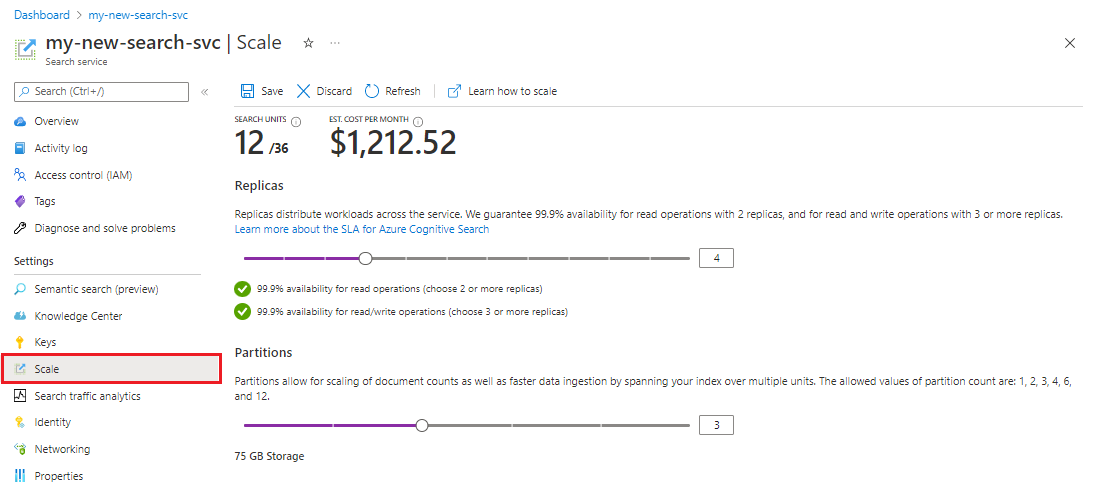Click the search service icon beside title
This screenshot has height=491, width=1096.
(x=26, y=49)
